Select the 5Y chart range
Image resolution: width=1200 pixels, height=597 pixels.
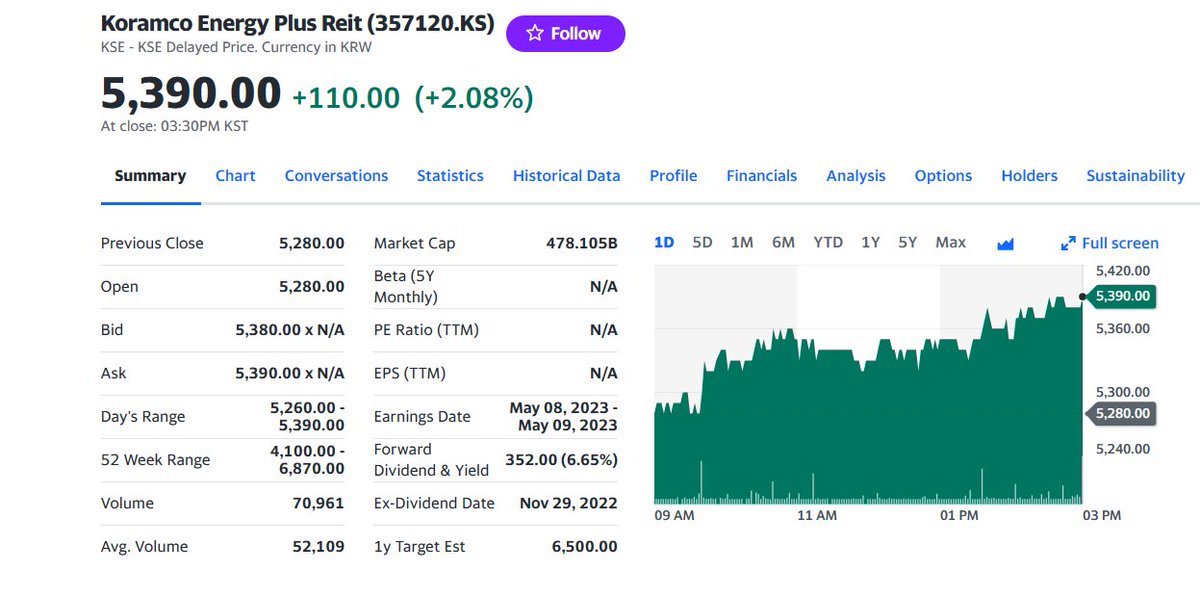[x=907, y=242]
